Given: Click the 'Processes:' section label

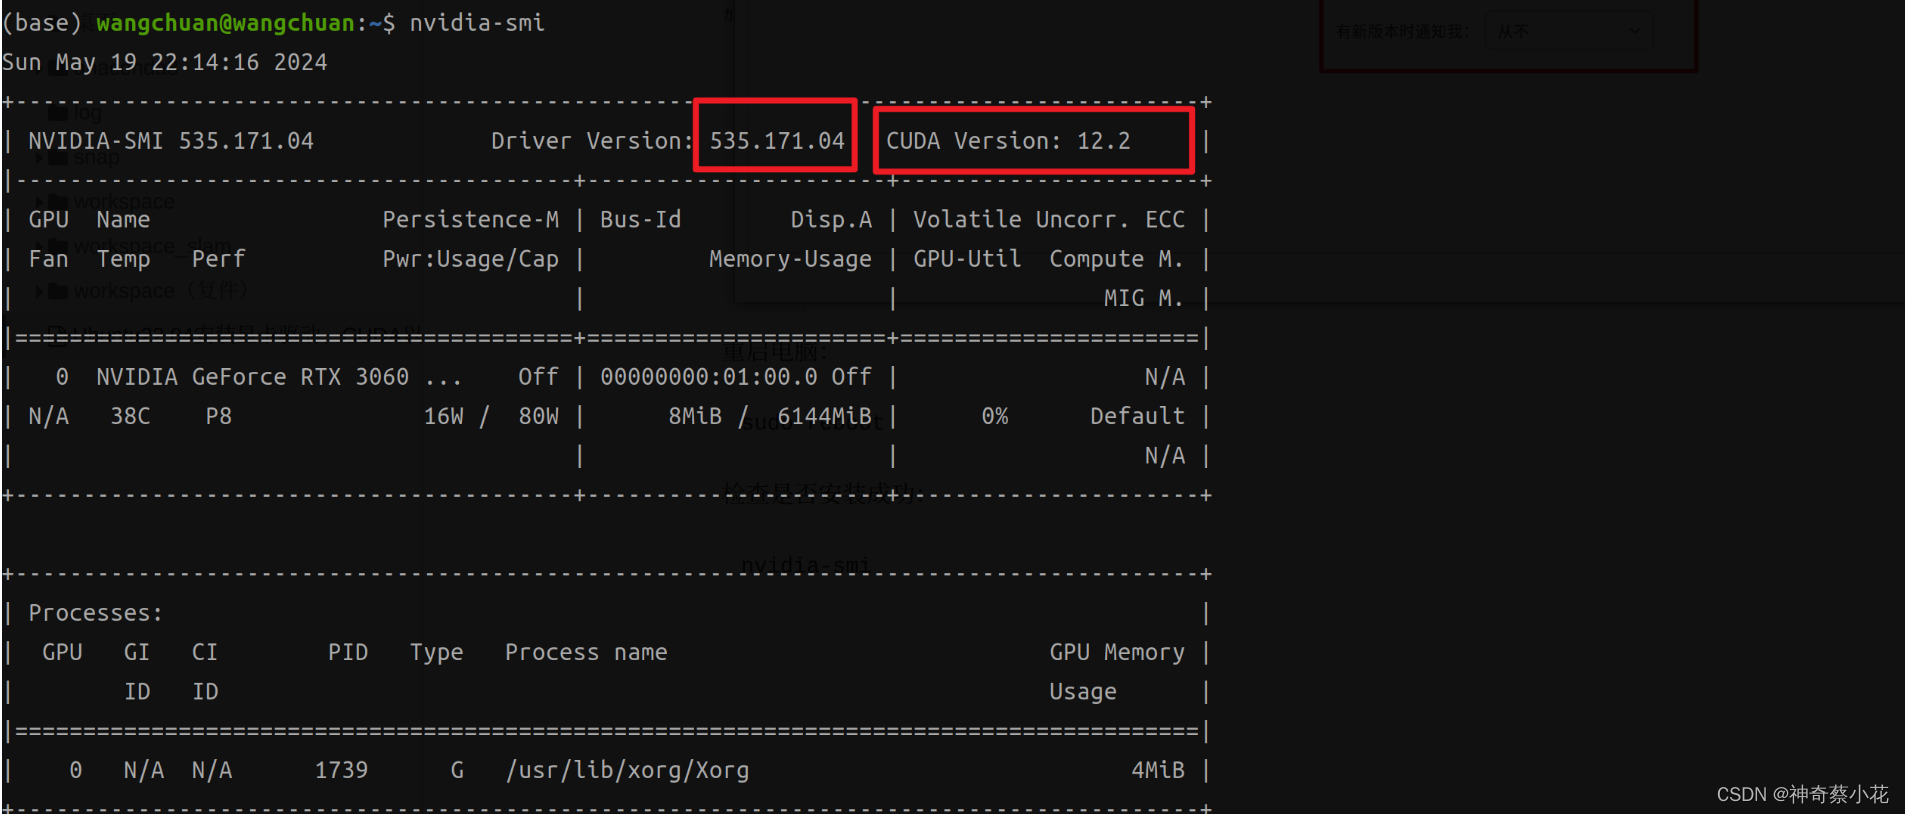Looking at the screenshot, I should click(x=96, y=613).
